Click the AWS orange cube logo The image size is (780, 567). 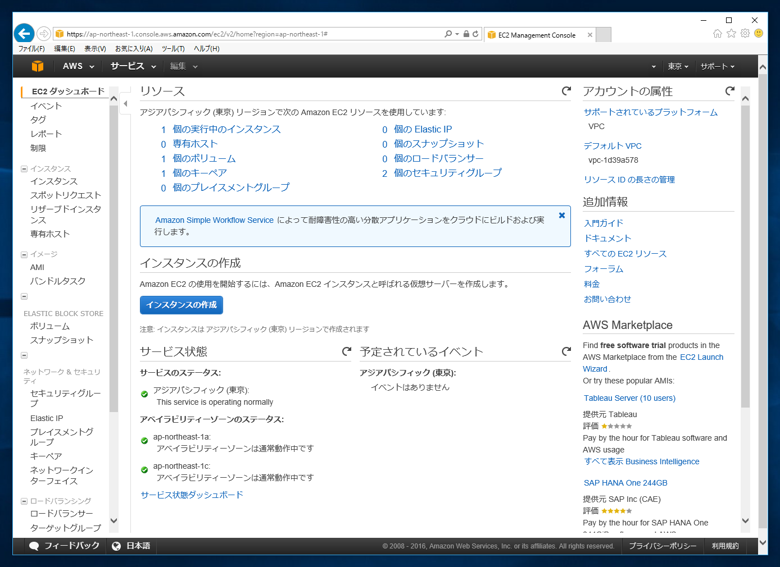(38, 66)
